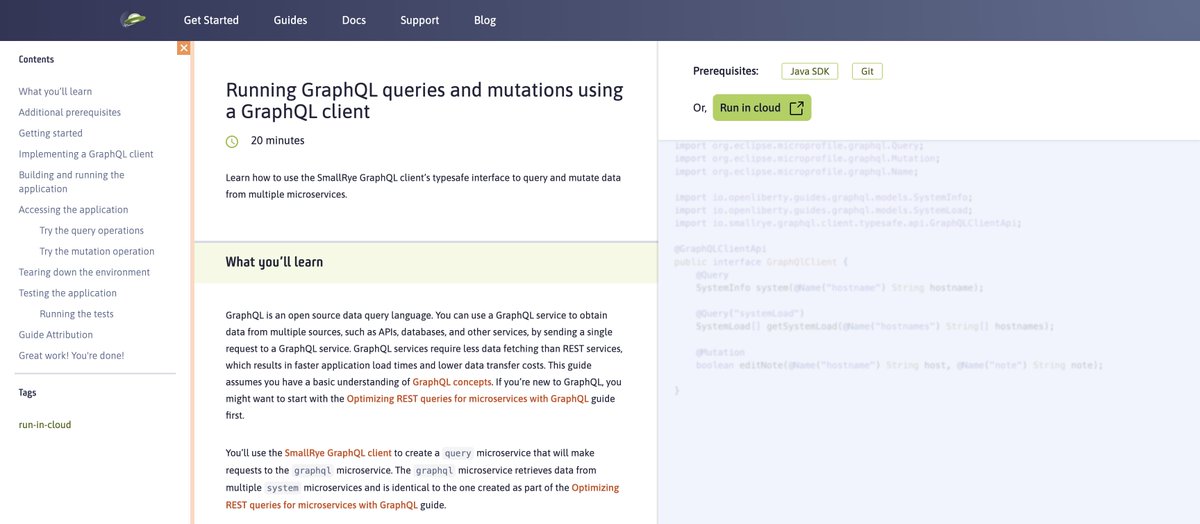Click the clock icon beside 20 minutes

point(232,141)
